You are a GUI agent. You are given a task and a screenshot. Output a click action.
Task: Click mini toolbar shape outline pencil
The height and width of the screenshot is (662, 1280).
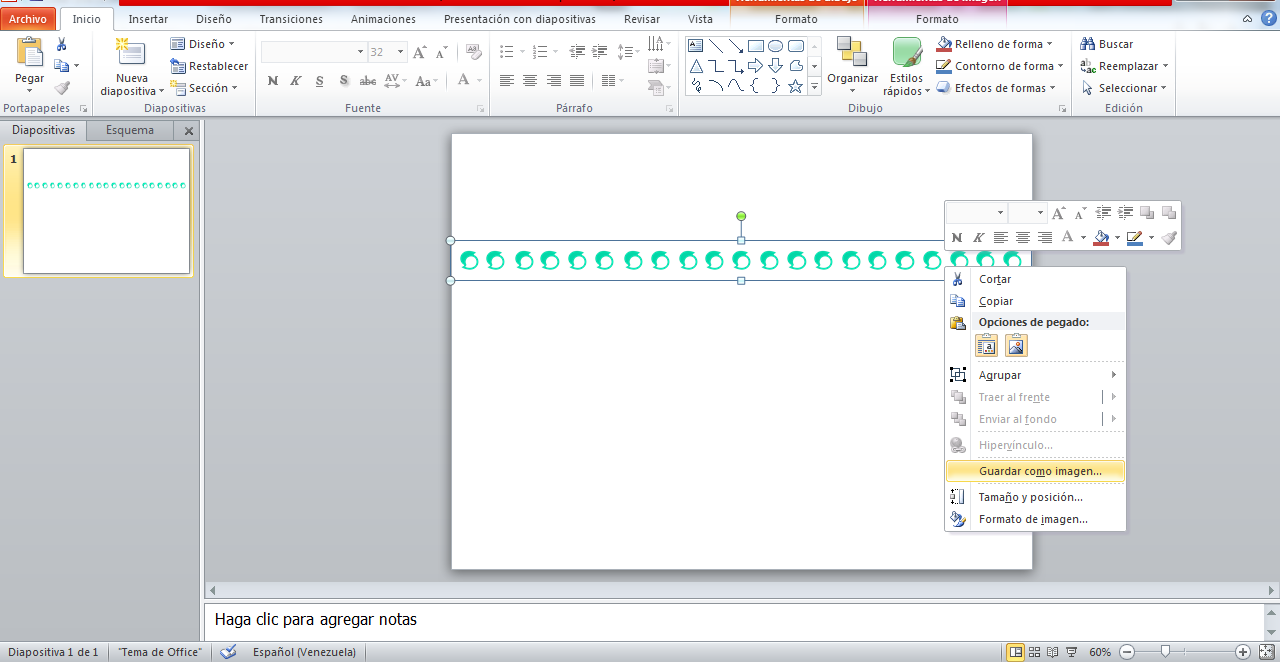tap(1133, 237)
